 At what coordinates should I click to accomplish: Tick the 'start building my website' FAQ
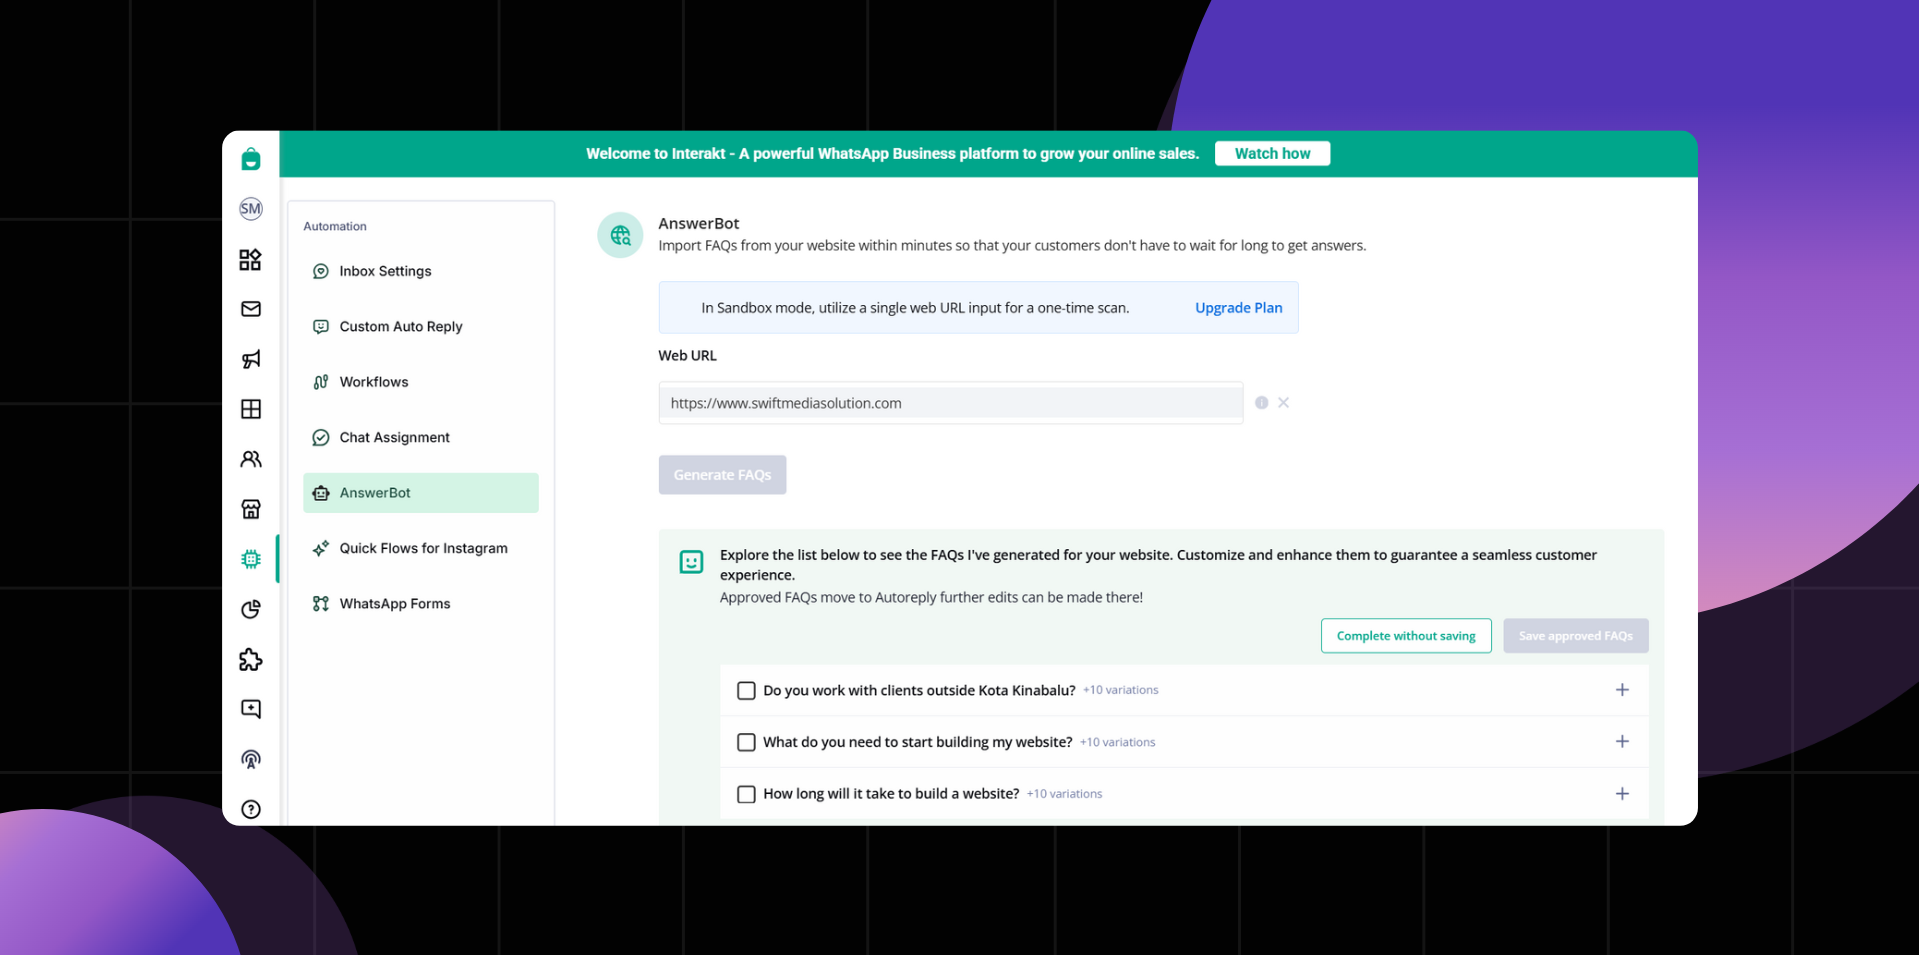click(746, 742)
